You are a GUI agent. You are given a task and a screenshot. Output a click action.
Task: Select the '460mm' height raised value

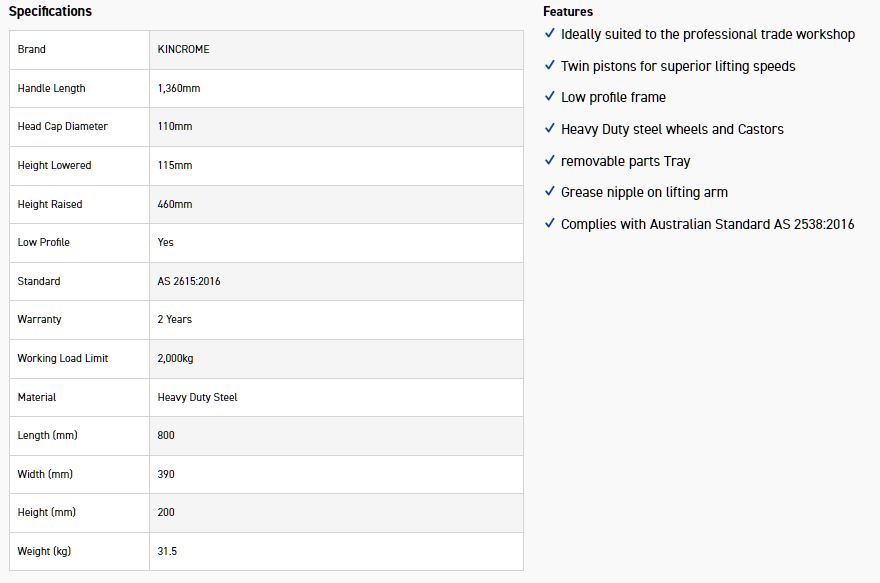pos(175,205)
